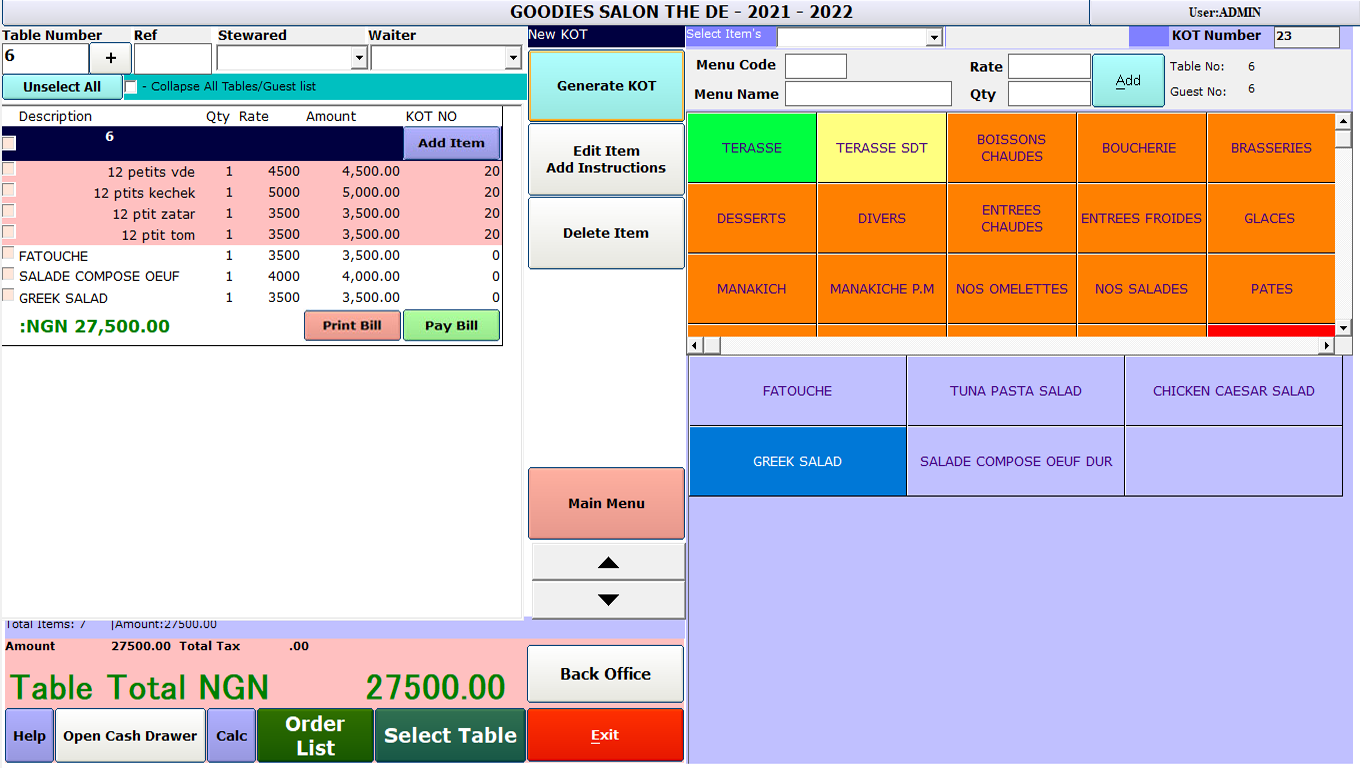This screenshot has height=768, width=1360.
Task: Select the BOUCHERIE category
Action: 1142,148
